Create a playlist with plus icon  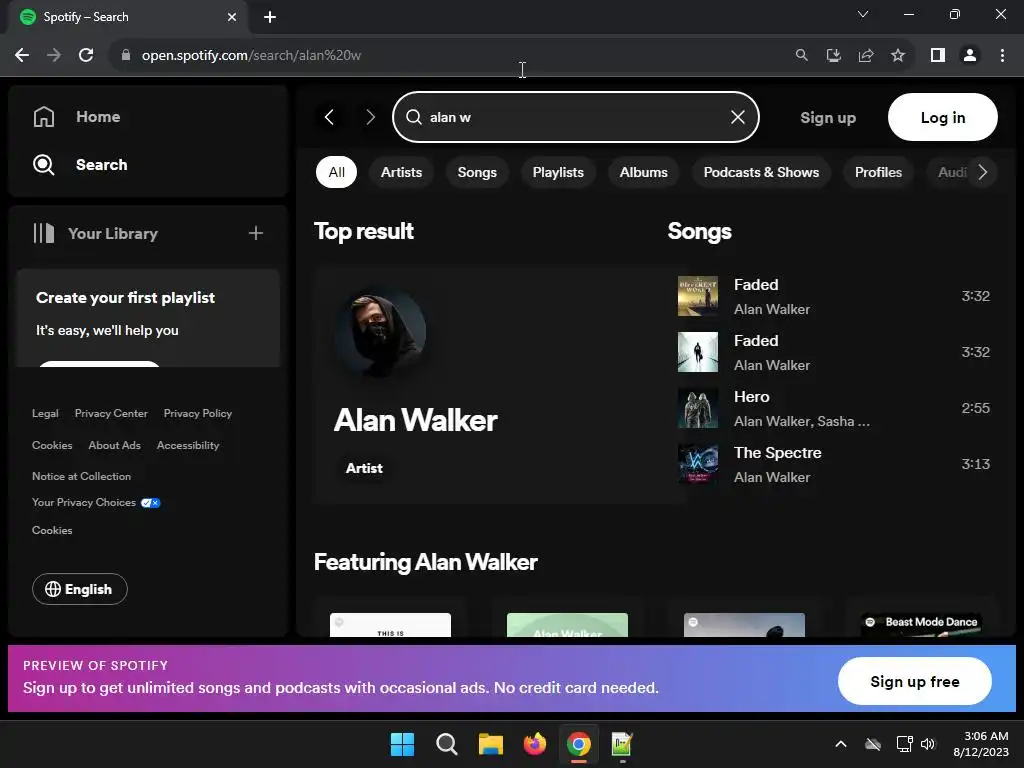click(x=256, y=233)
